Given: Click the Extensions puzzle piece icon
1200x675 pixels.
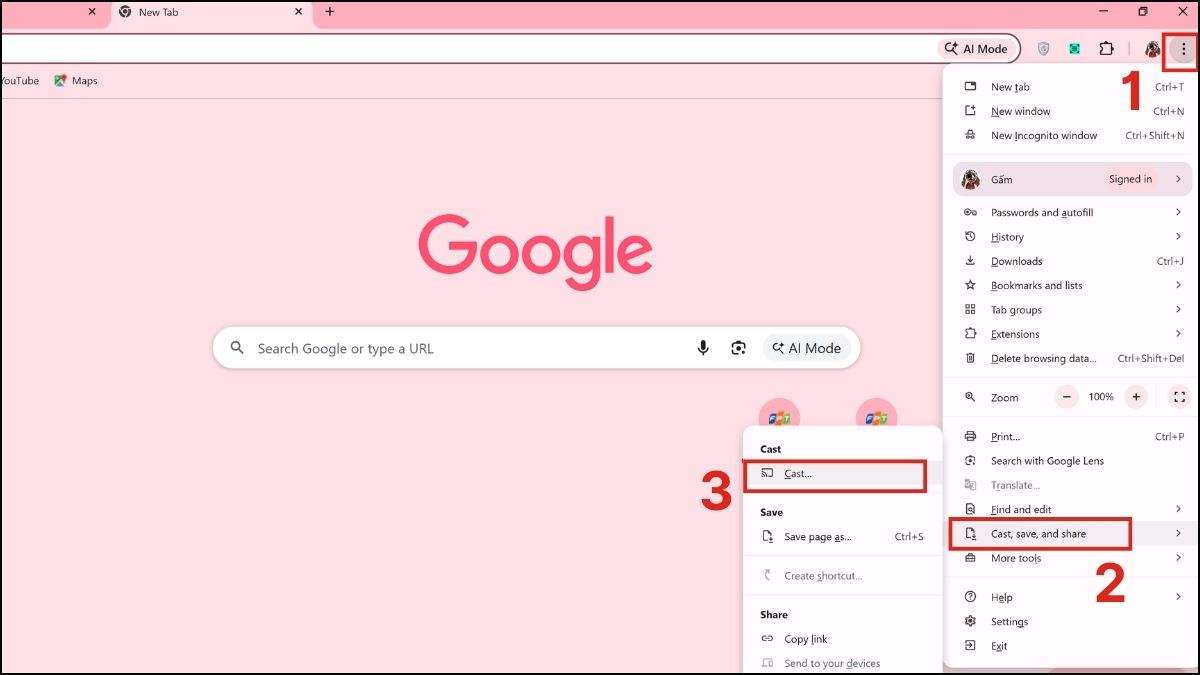Looking at the screenshot, I should pyautogui.click(x=1106, y=48).
